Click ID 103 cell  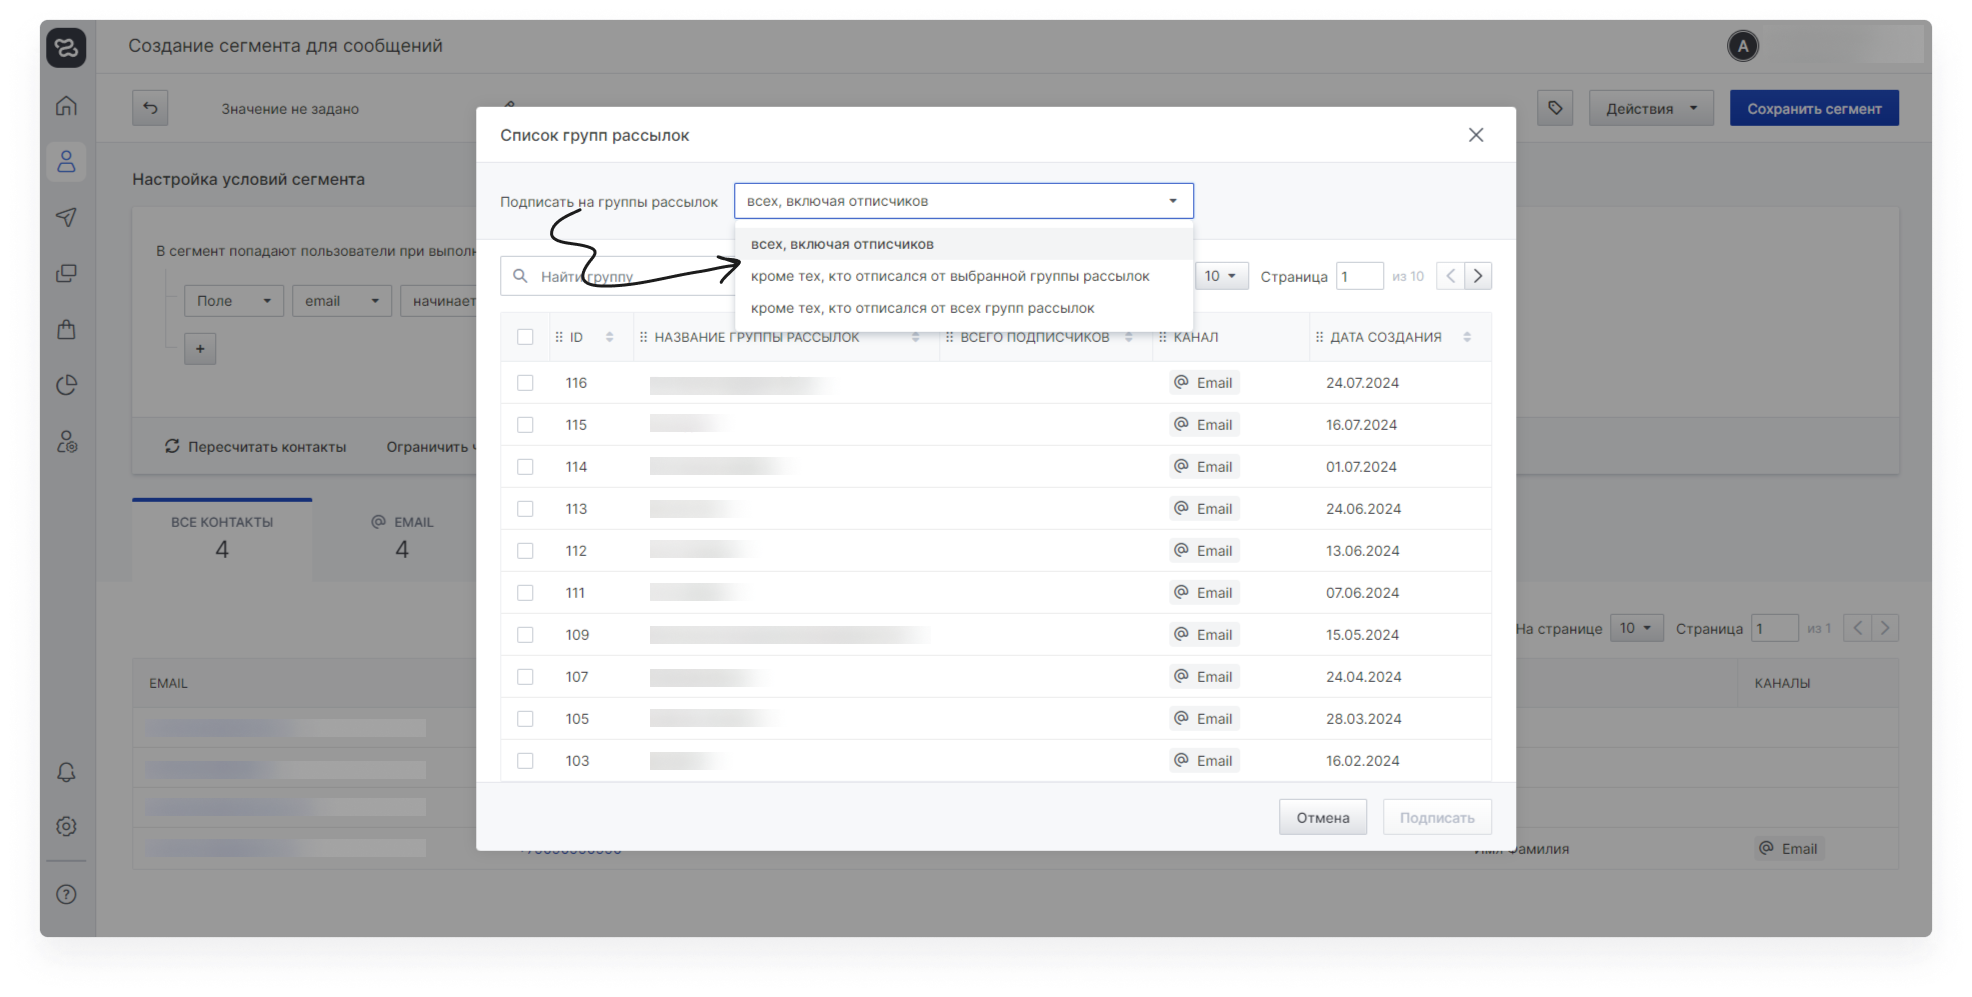(577, 761)
